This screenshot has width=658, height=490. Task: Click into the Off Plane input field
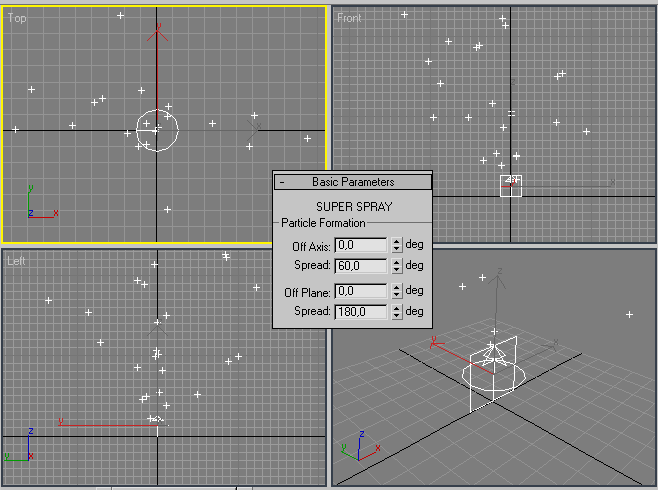[x=361, y=291]
